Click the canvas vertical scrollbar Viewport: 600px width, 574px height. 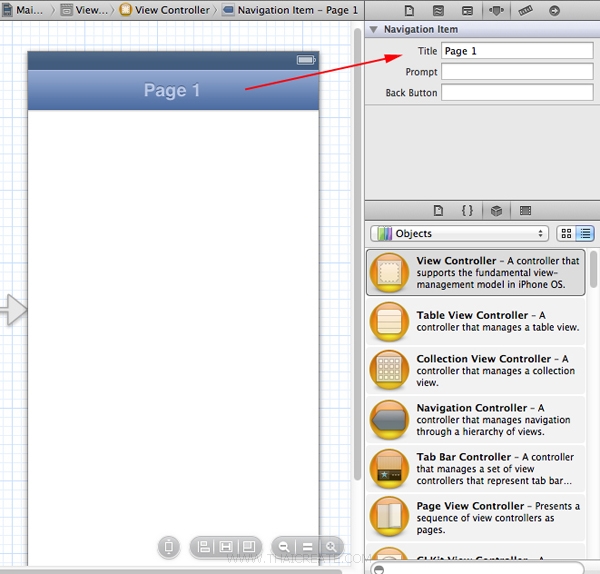357,253
